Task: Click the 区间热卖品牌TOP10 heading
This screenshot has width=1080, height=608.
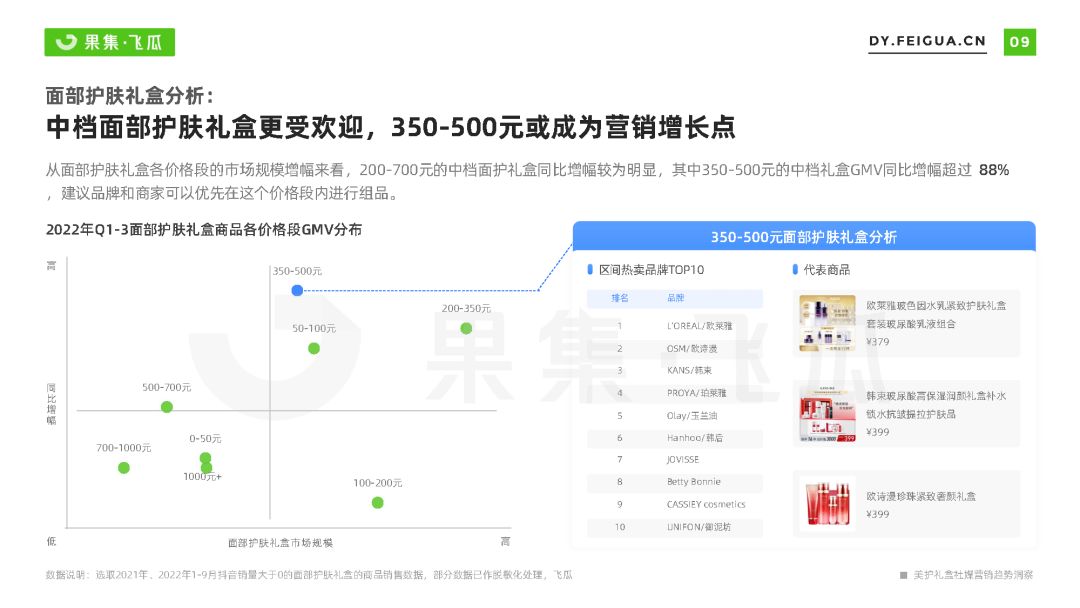Action: tap(652, 270)
